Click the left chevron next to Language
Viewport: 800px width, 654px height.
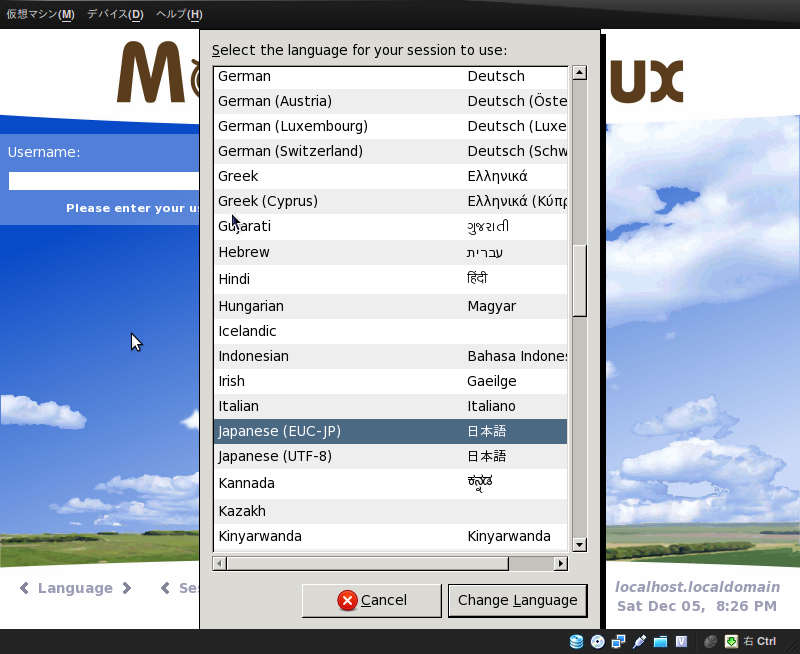tap(24, 588)
